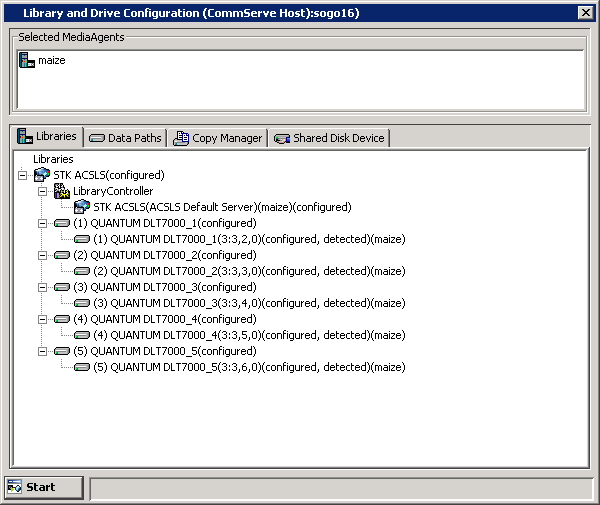Viewport: 600px width, 505px height.
Task: Click the Shared Disk Device tab icon
Action: (x=282, y=139)
